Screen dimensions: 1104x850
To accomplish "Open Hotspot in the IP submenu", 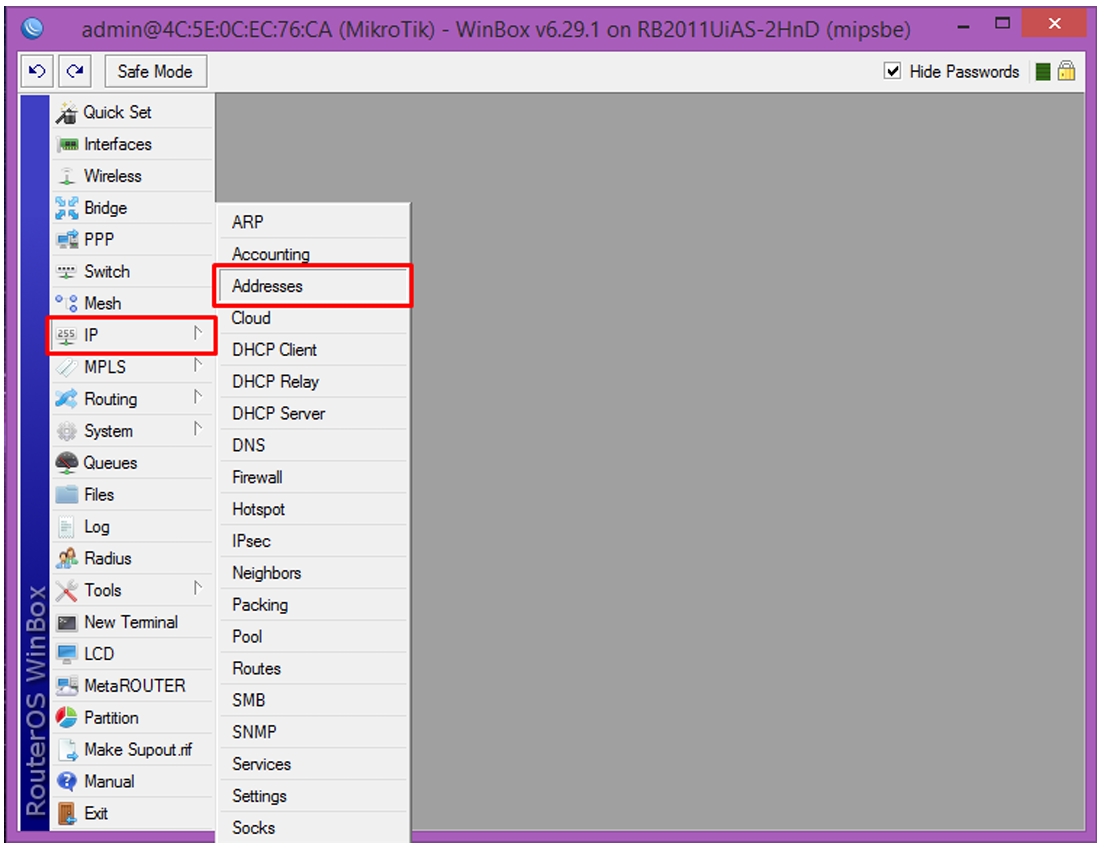I will point(313,509).
